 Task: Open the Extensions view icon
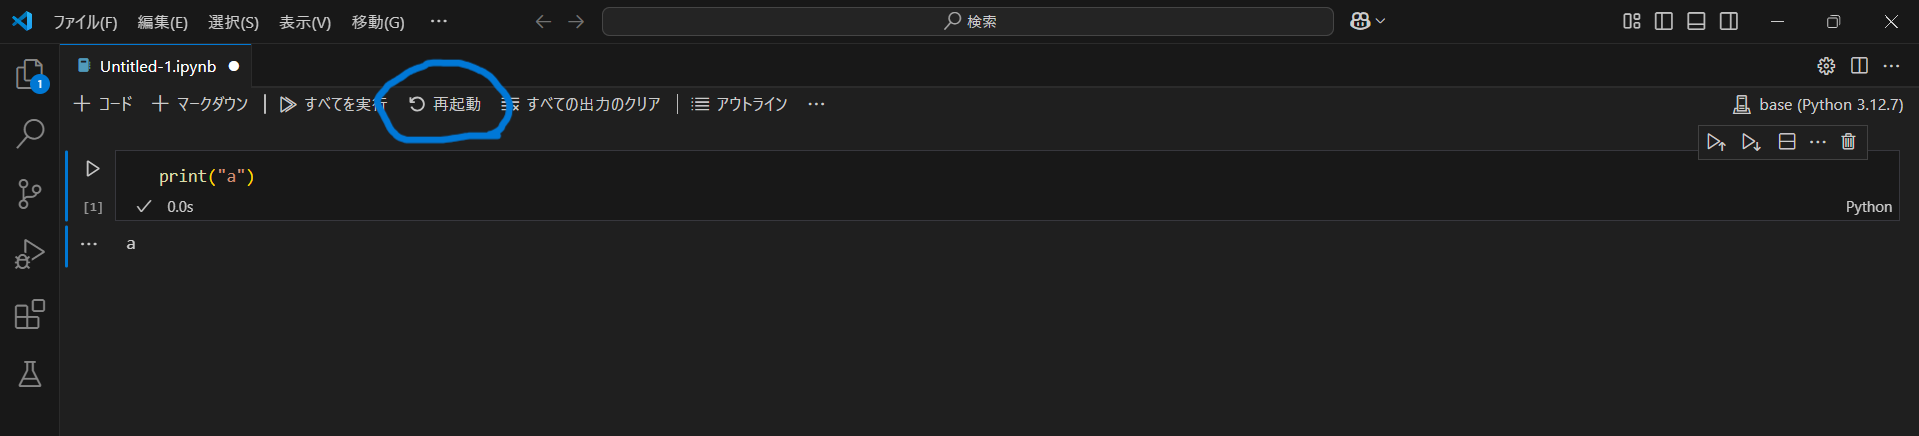[x=30, y=315]
